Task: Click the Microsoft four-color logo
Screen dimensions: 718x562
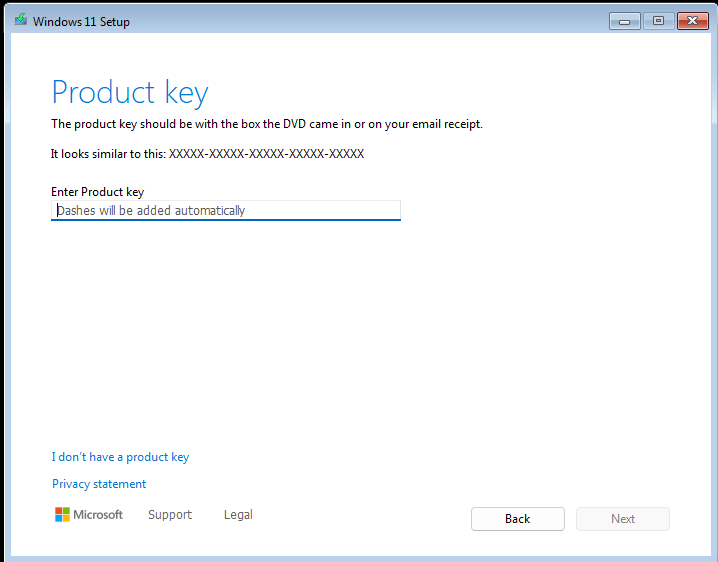Action: click(62, 514)
